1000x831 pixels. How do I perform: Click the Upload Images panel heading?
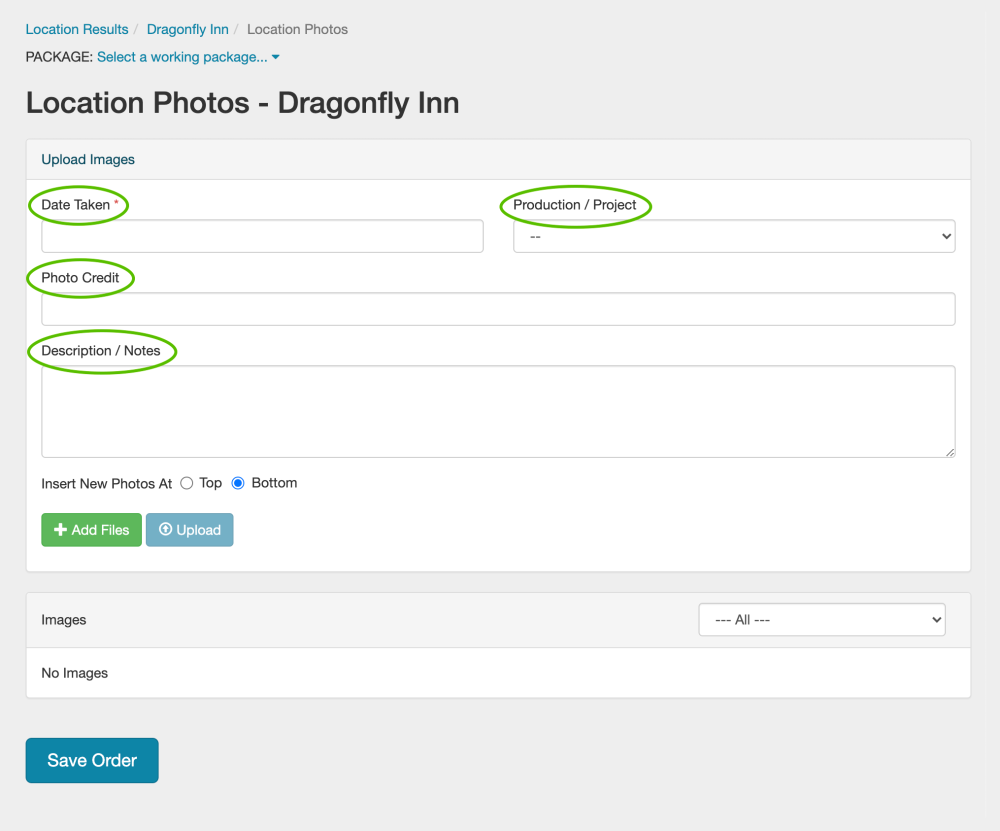(x=88, y=159)
